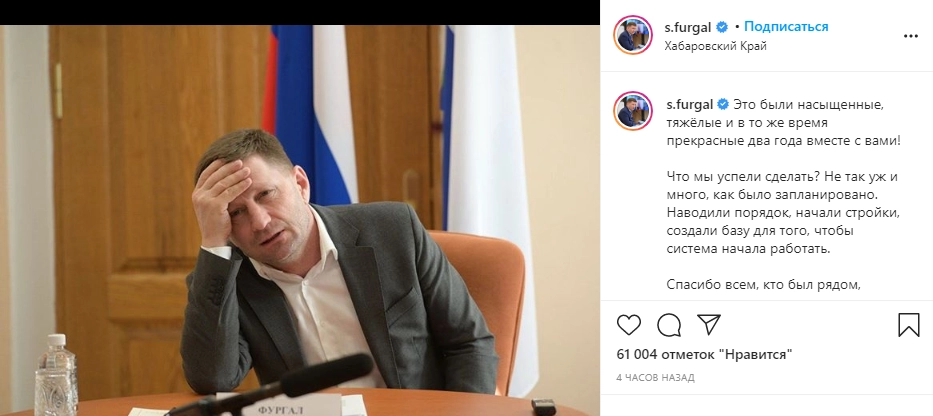
Task: Open the three-dot more options menu
Action: (910, 36)
